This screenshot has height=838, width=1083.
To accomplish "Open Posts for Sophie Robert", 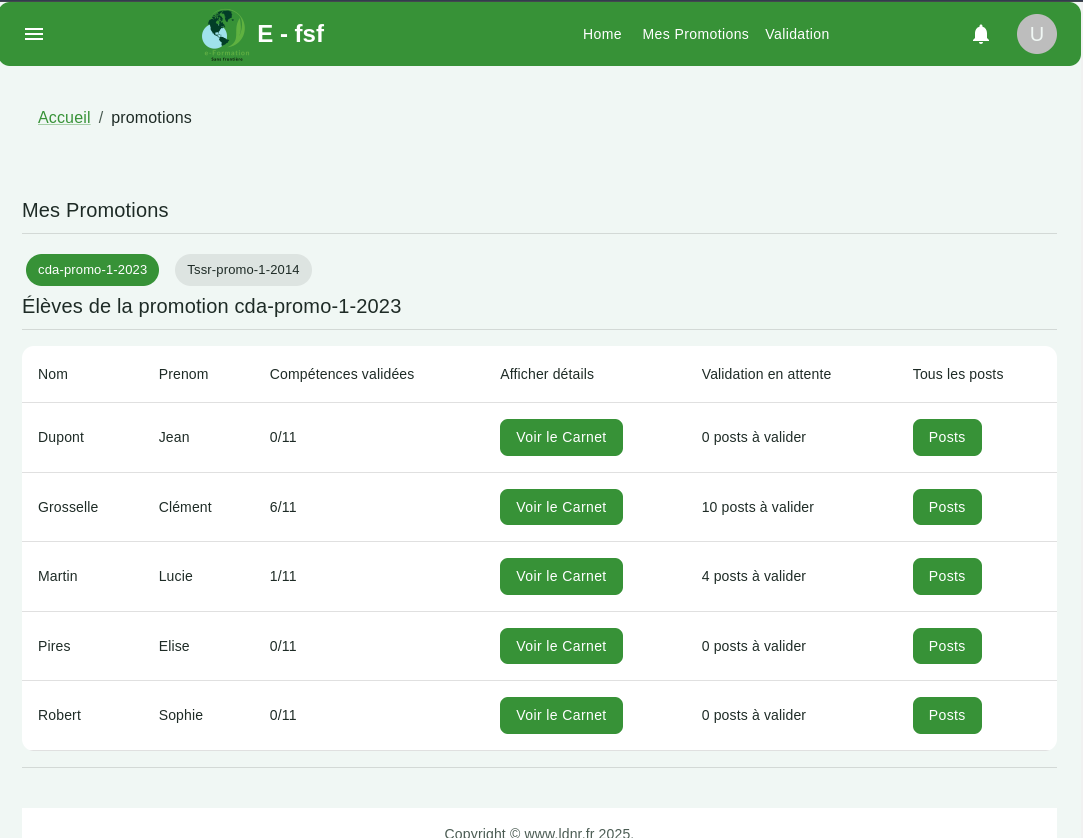I will [946, 715].
